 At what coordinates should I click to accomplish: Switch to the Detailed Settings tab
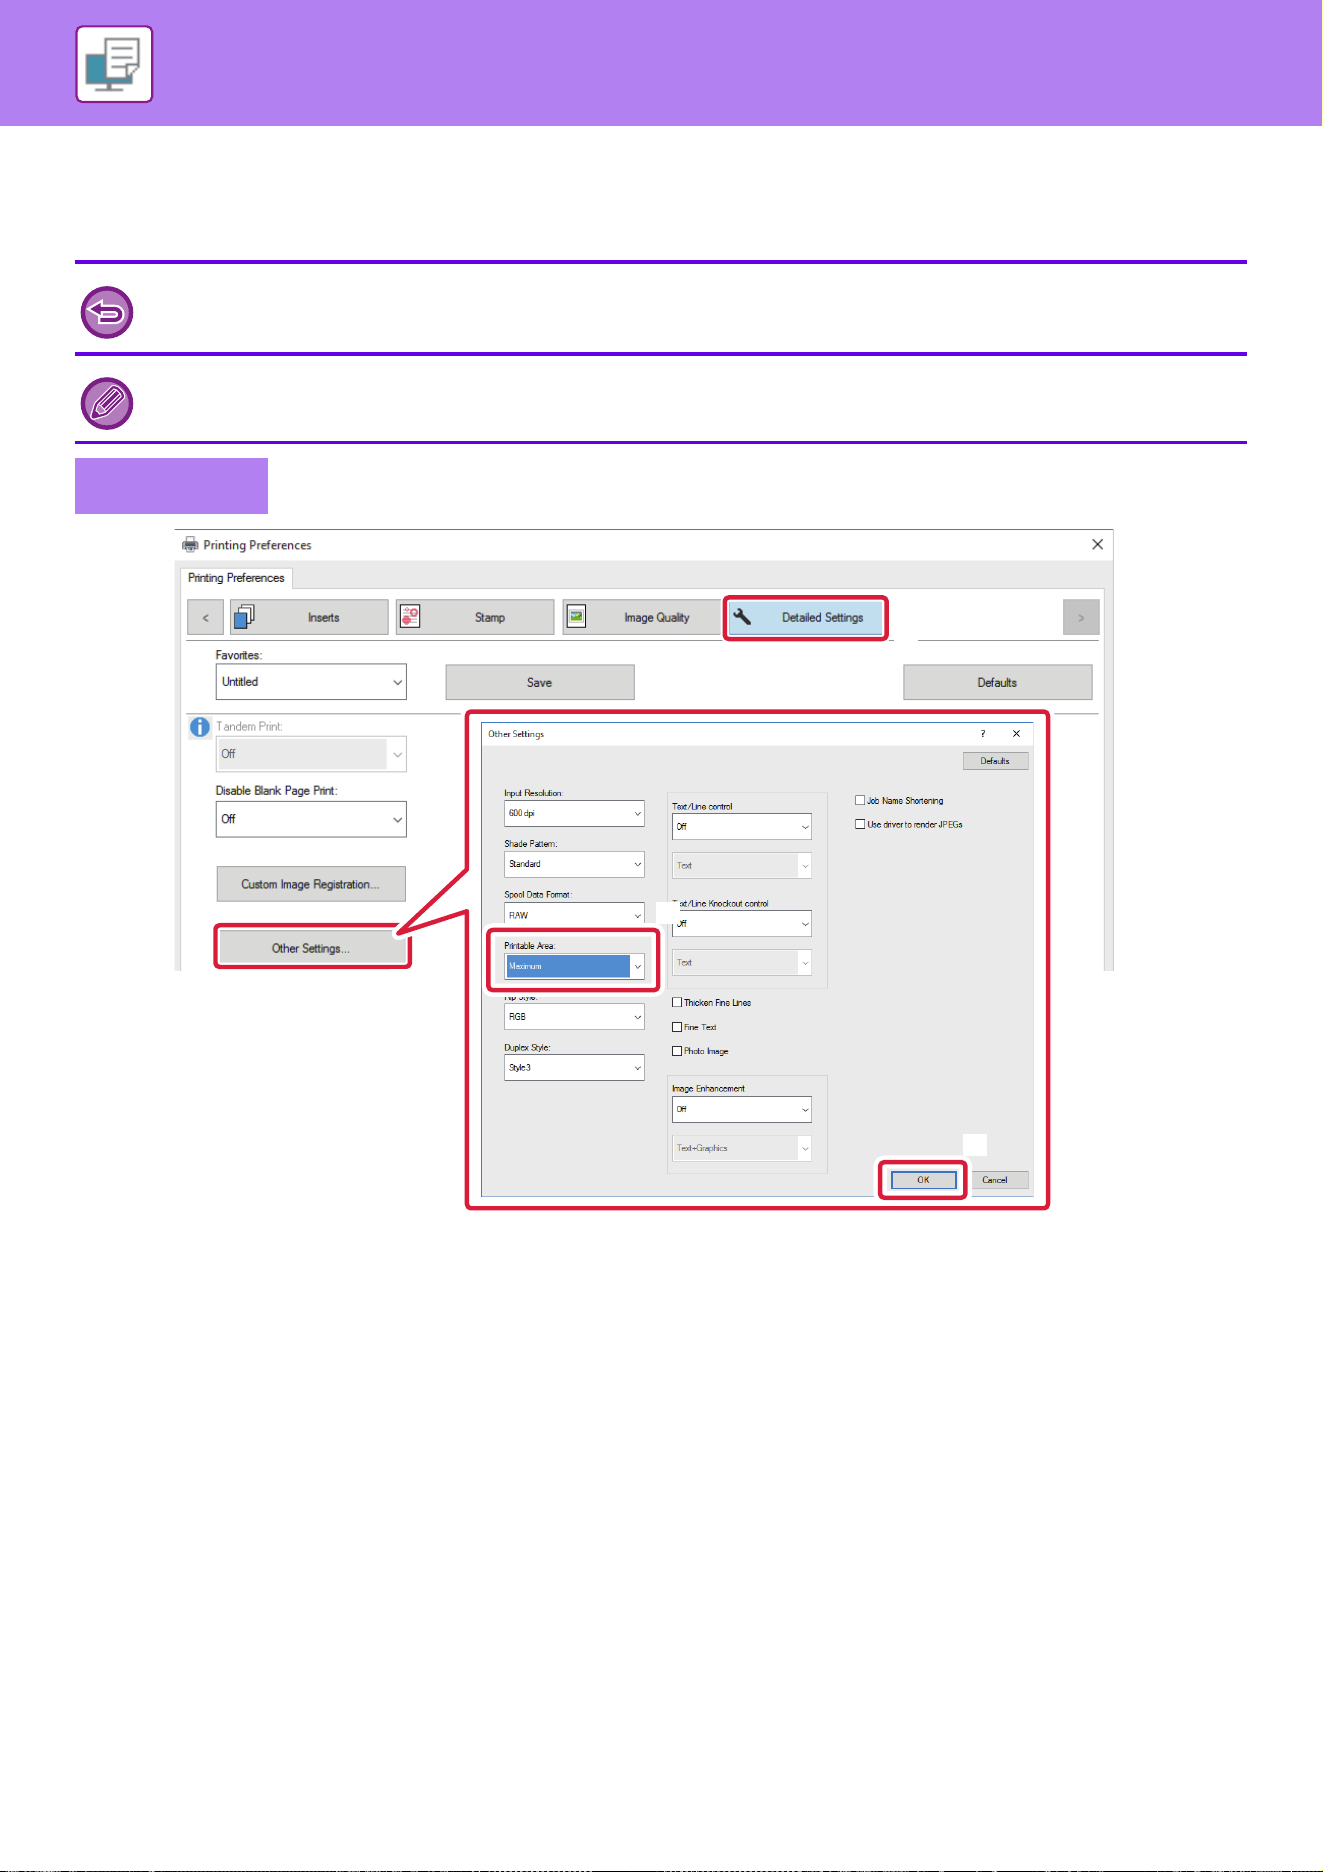[806, 617]
